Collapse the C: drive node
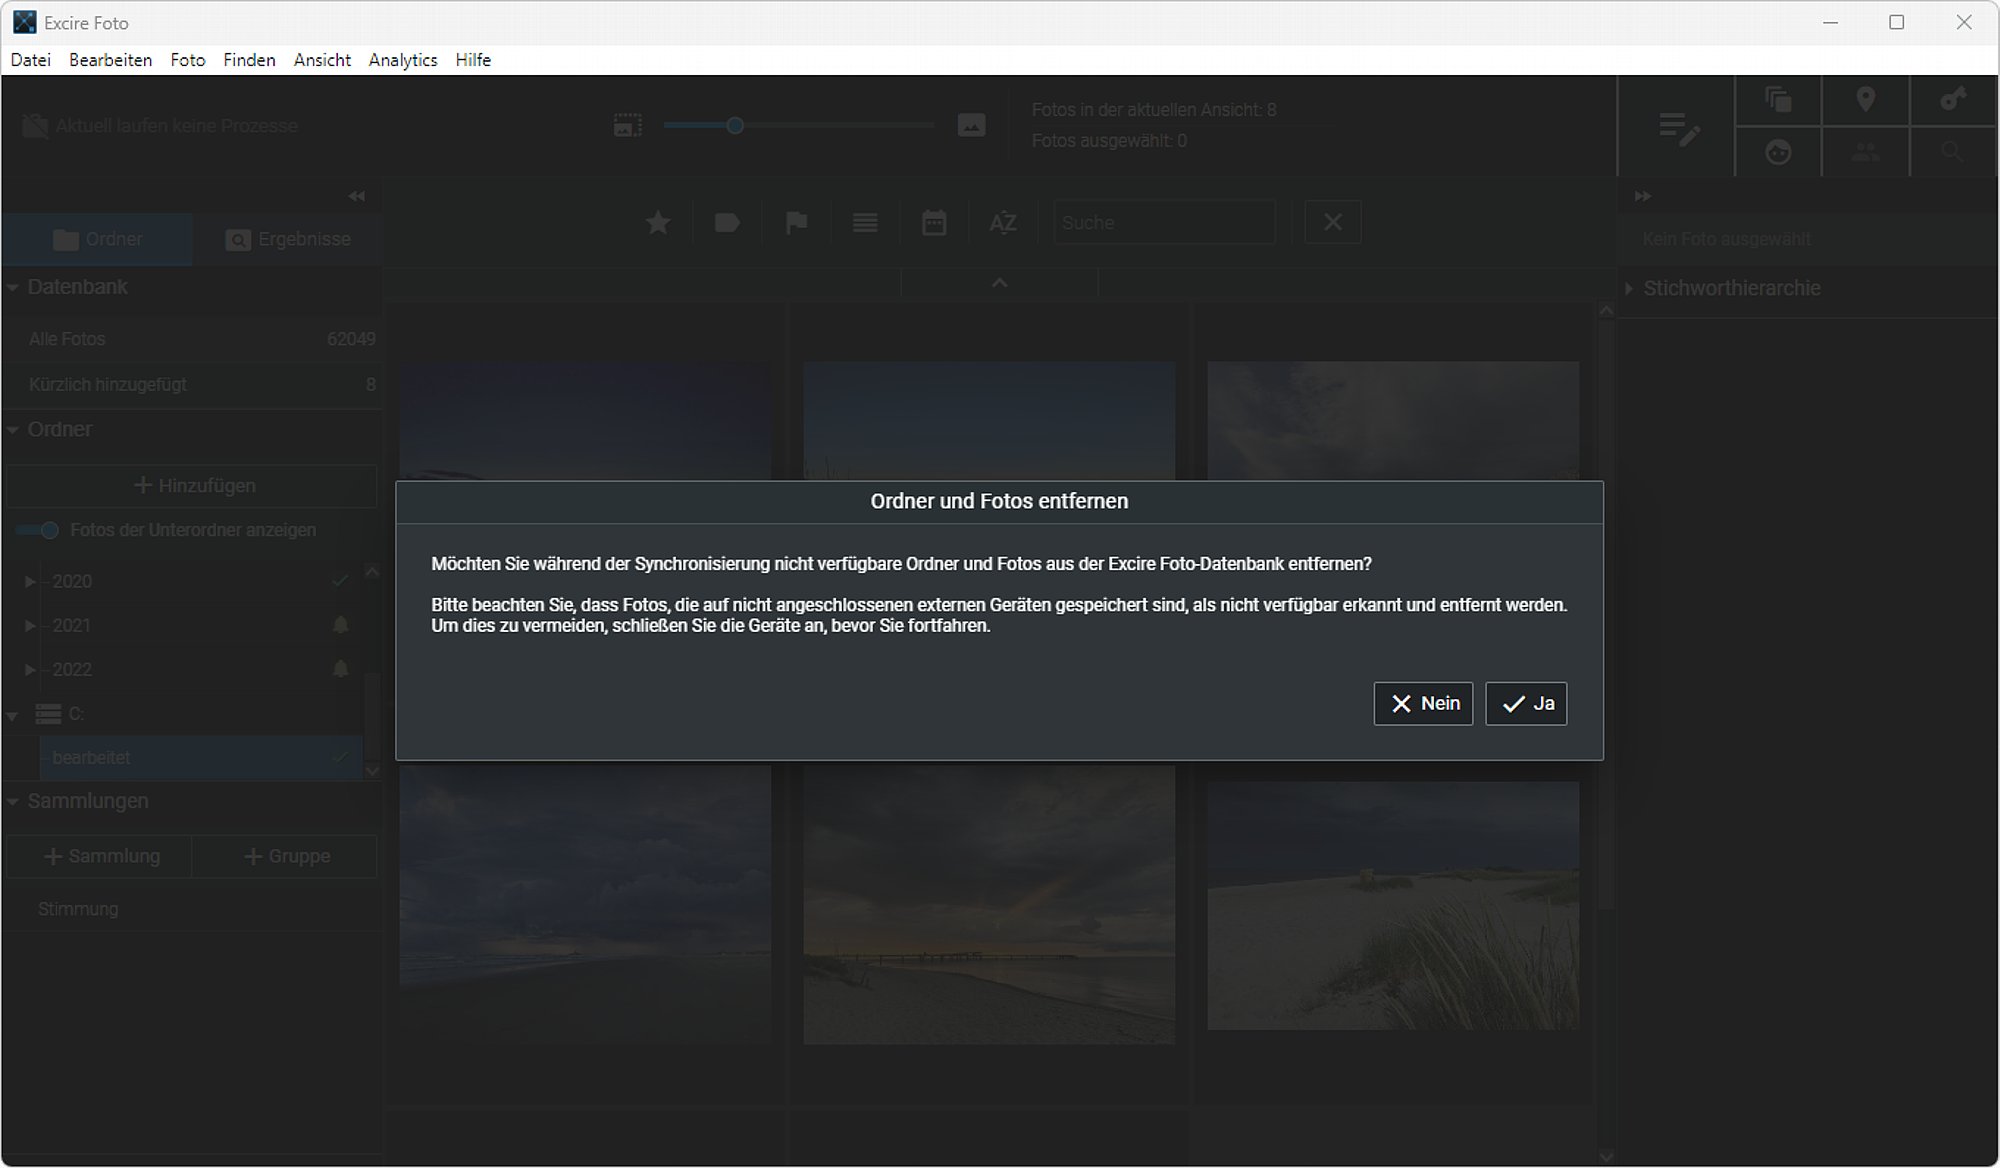 13,715
